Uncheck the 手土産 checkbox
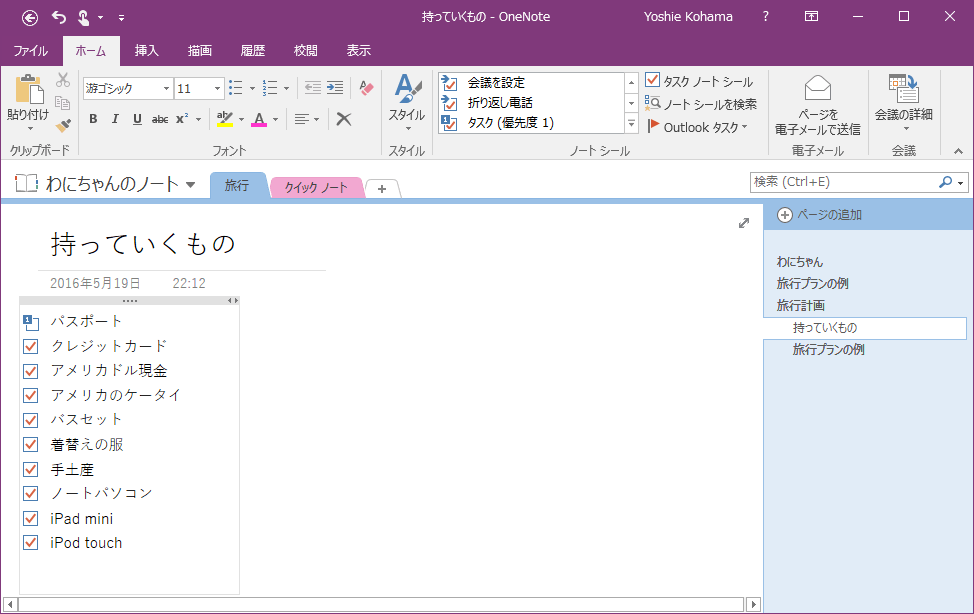The height and width of the screenshot is (614, 974). click(x=30, y=469)
